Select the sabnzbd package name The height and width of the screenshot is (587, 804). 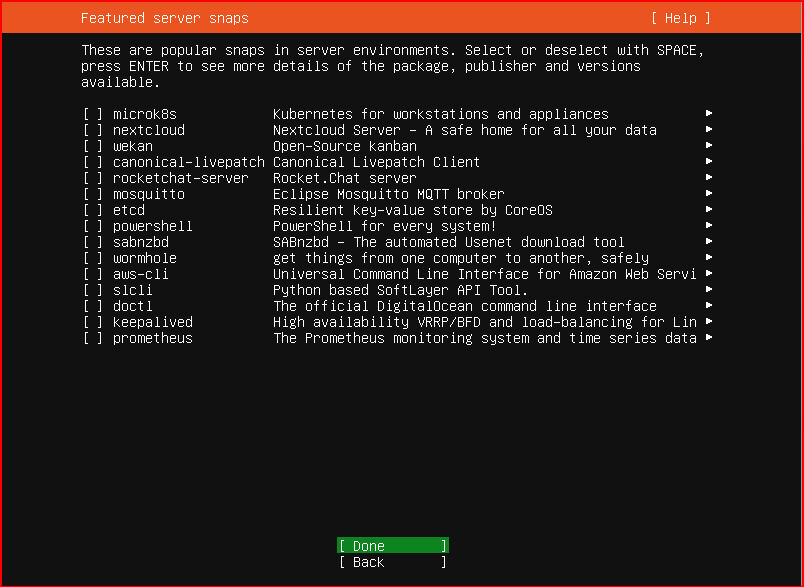140,242
